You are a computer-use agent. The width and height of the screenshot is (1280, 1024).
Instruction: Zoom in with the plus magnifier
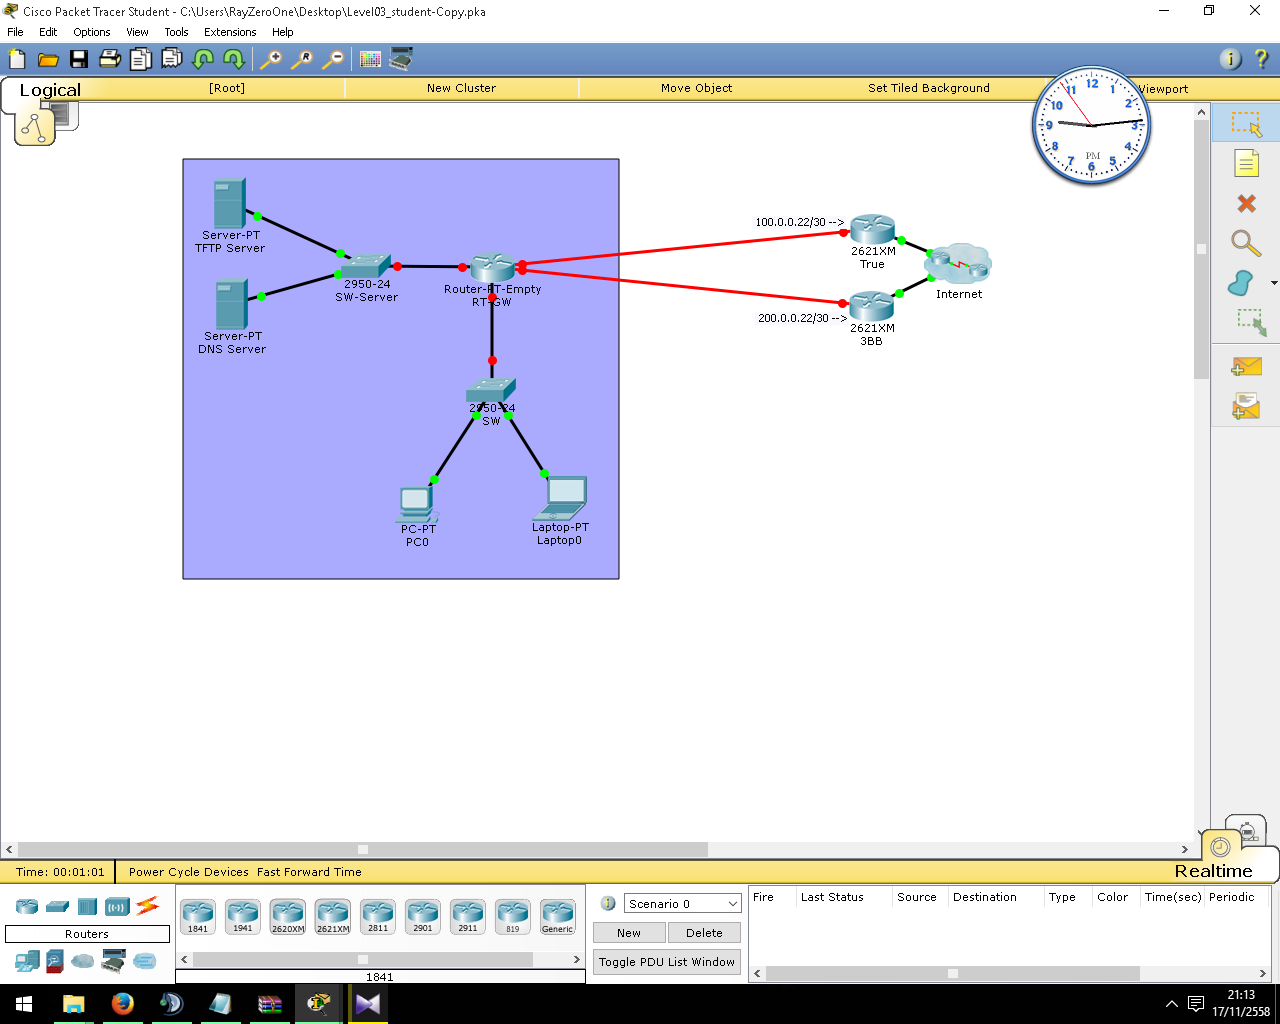[x=271, y=59]
